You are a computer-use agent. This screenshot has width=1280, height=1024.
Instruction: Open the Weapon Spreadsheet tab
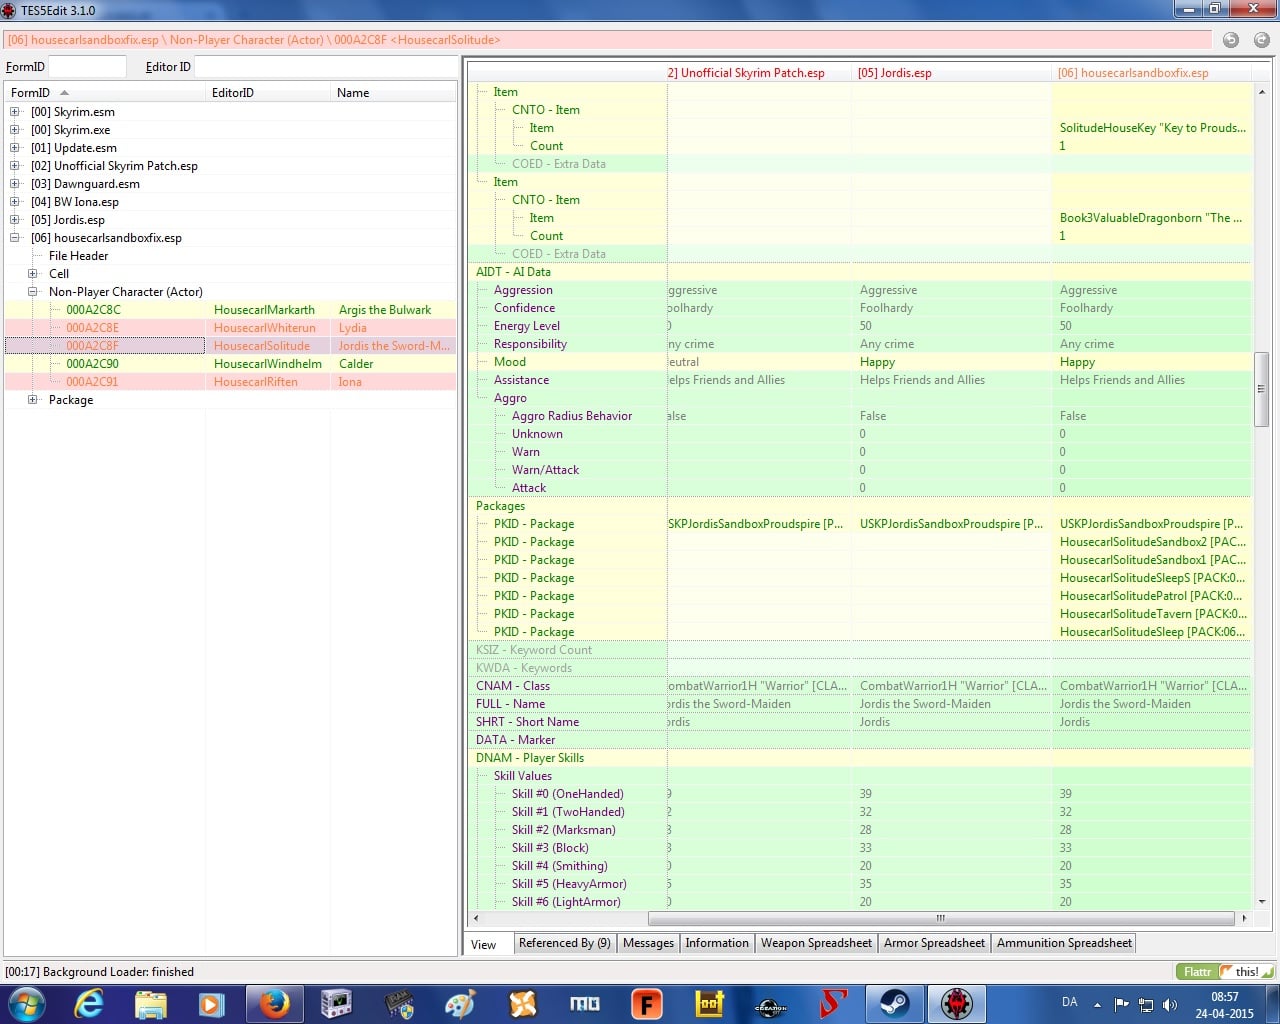point(816,943)
